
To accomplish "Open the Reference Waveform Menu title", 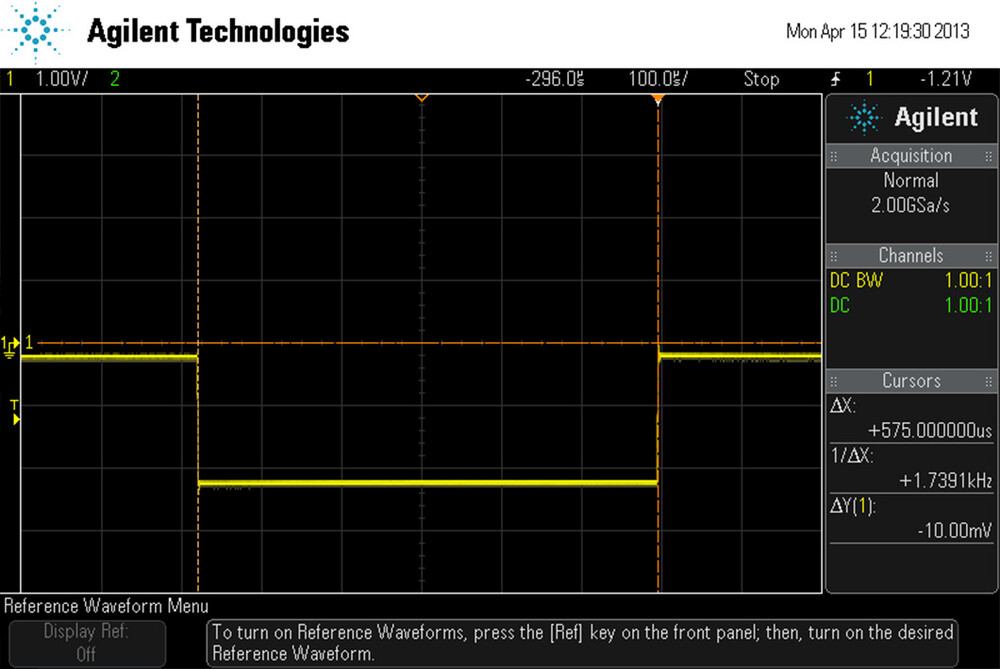I will [x=106, y=606].
